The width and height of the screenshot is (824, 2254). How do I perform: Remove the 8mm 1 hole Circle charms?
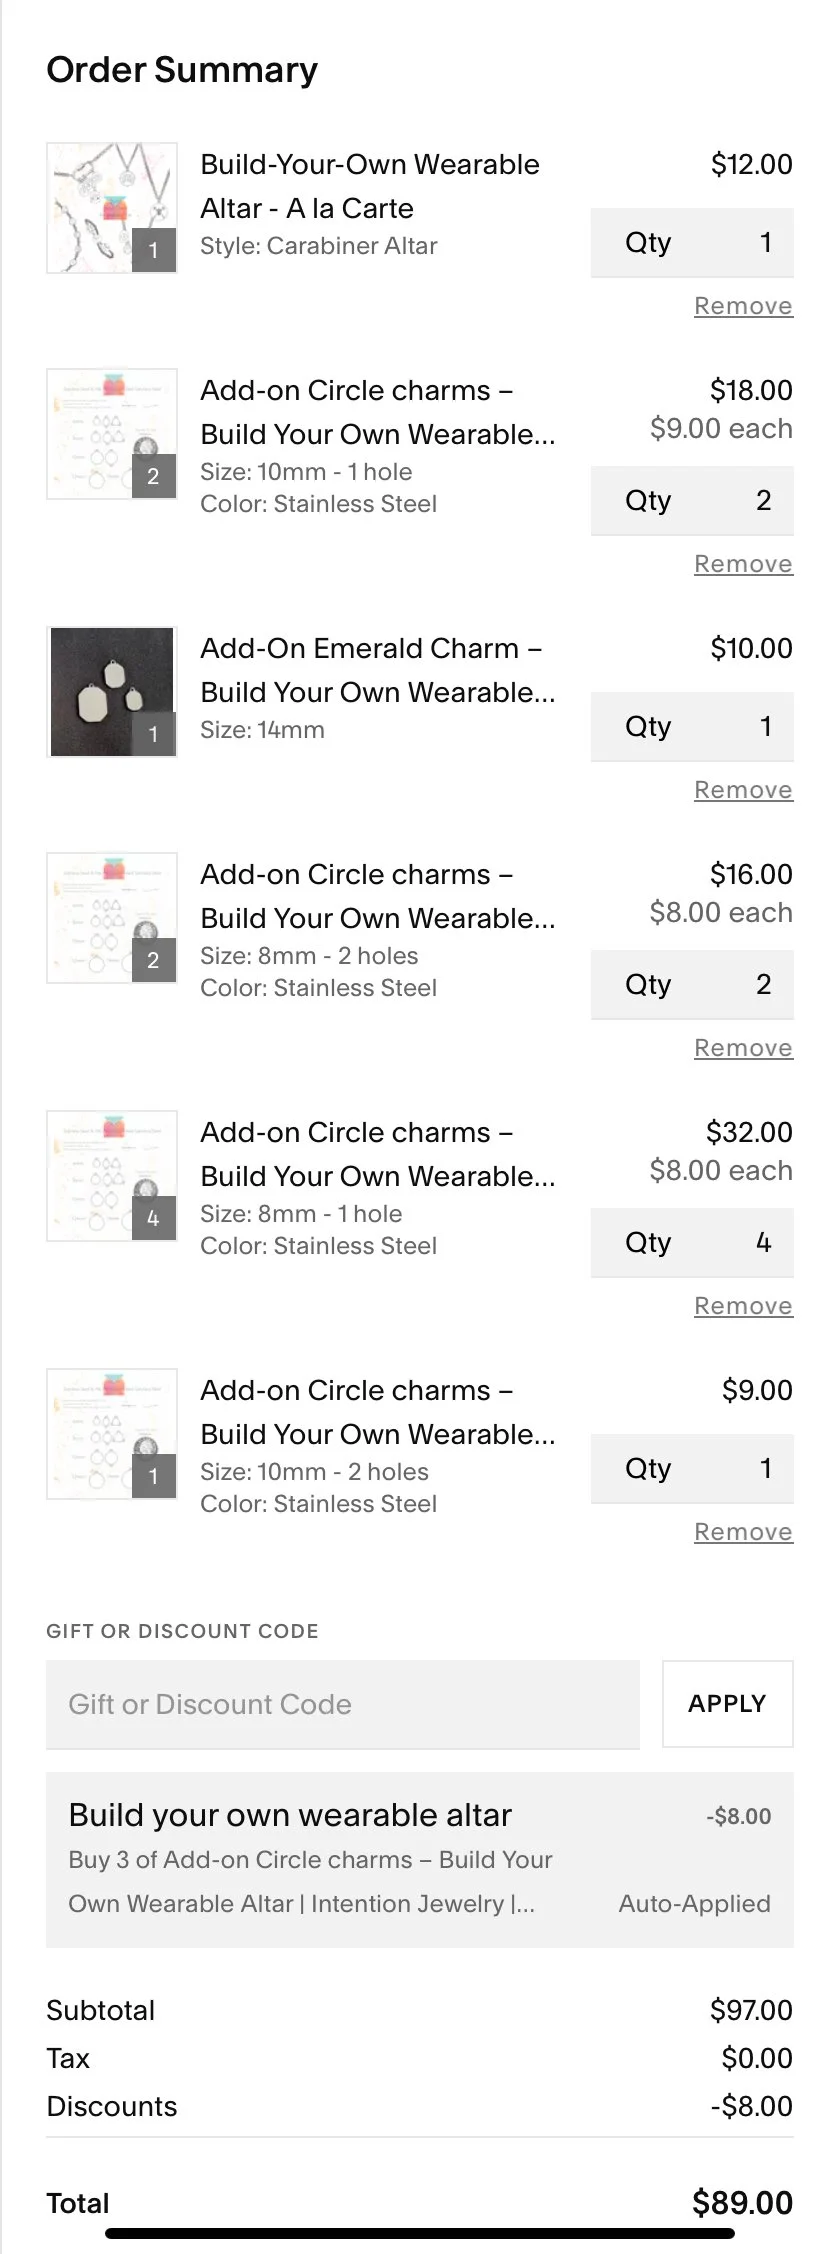pos(743,1306)
